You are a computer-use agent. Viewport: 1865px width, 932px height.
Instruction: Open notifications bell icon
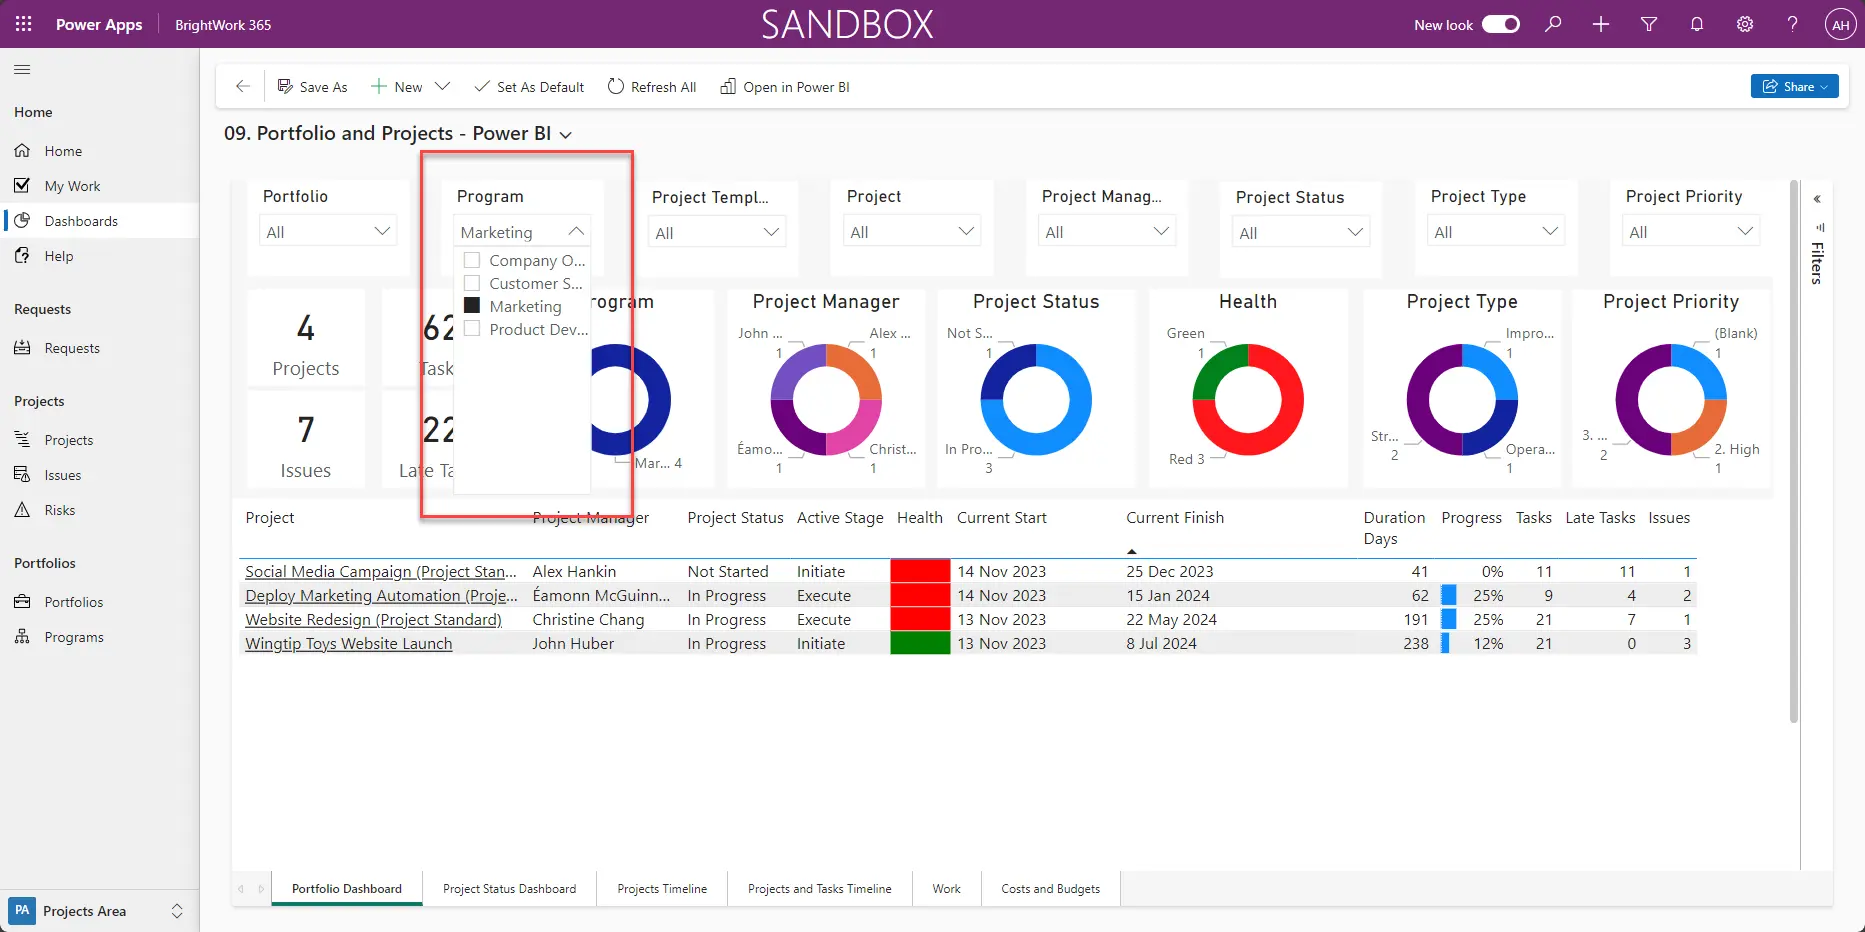tap(1697, 24)
